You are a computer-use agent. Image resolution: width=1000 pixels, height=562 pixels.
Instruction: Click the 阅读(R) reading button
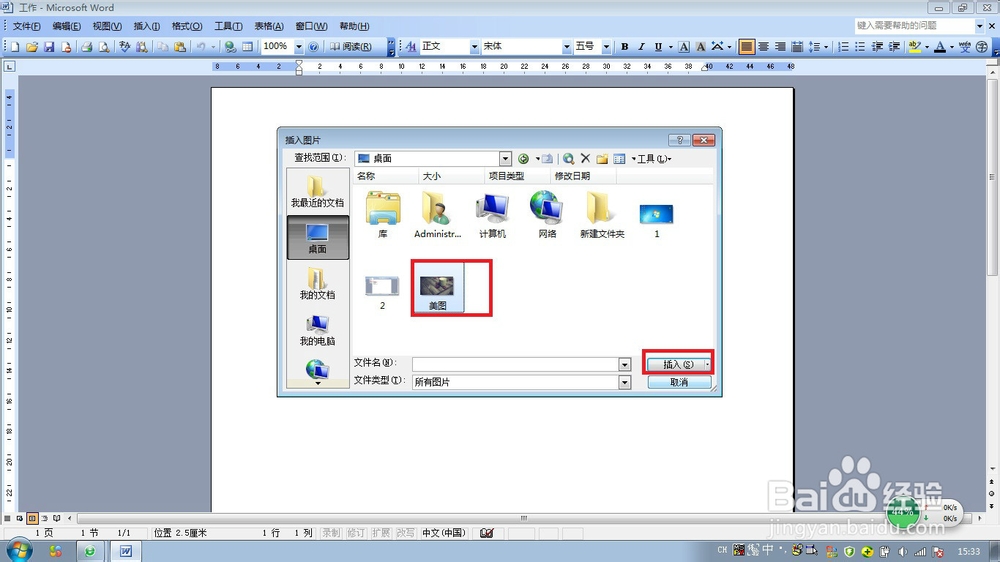click(x=351, y=47)
